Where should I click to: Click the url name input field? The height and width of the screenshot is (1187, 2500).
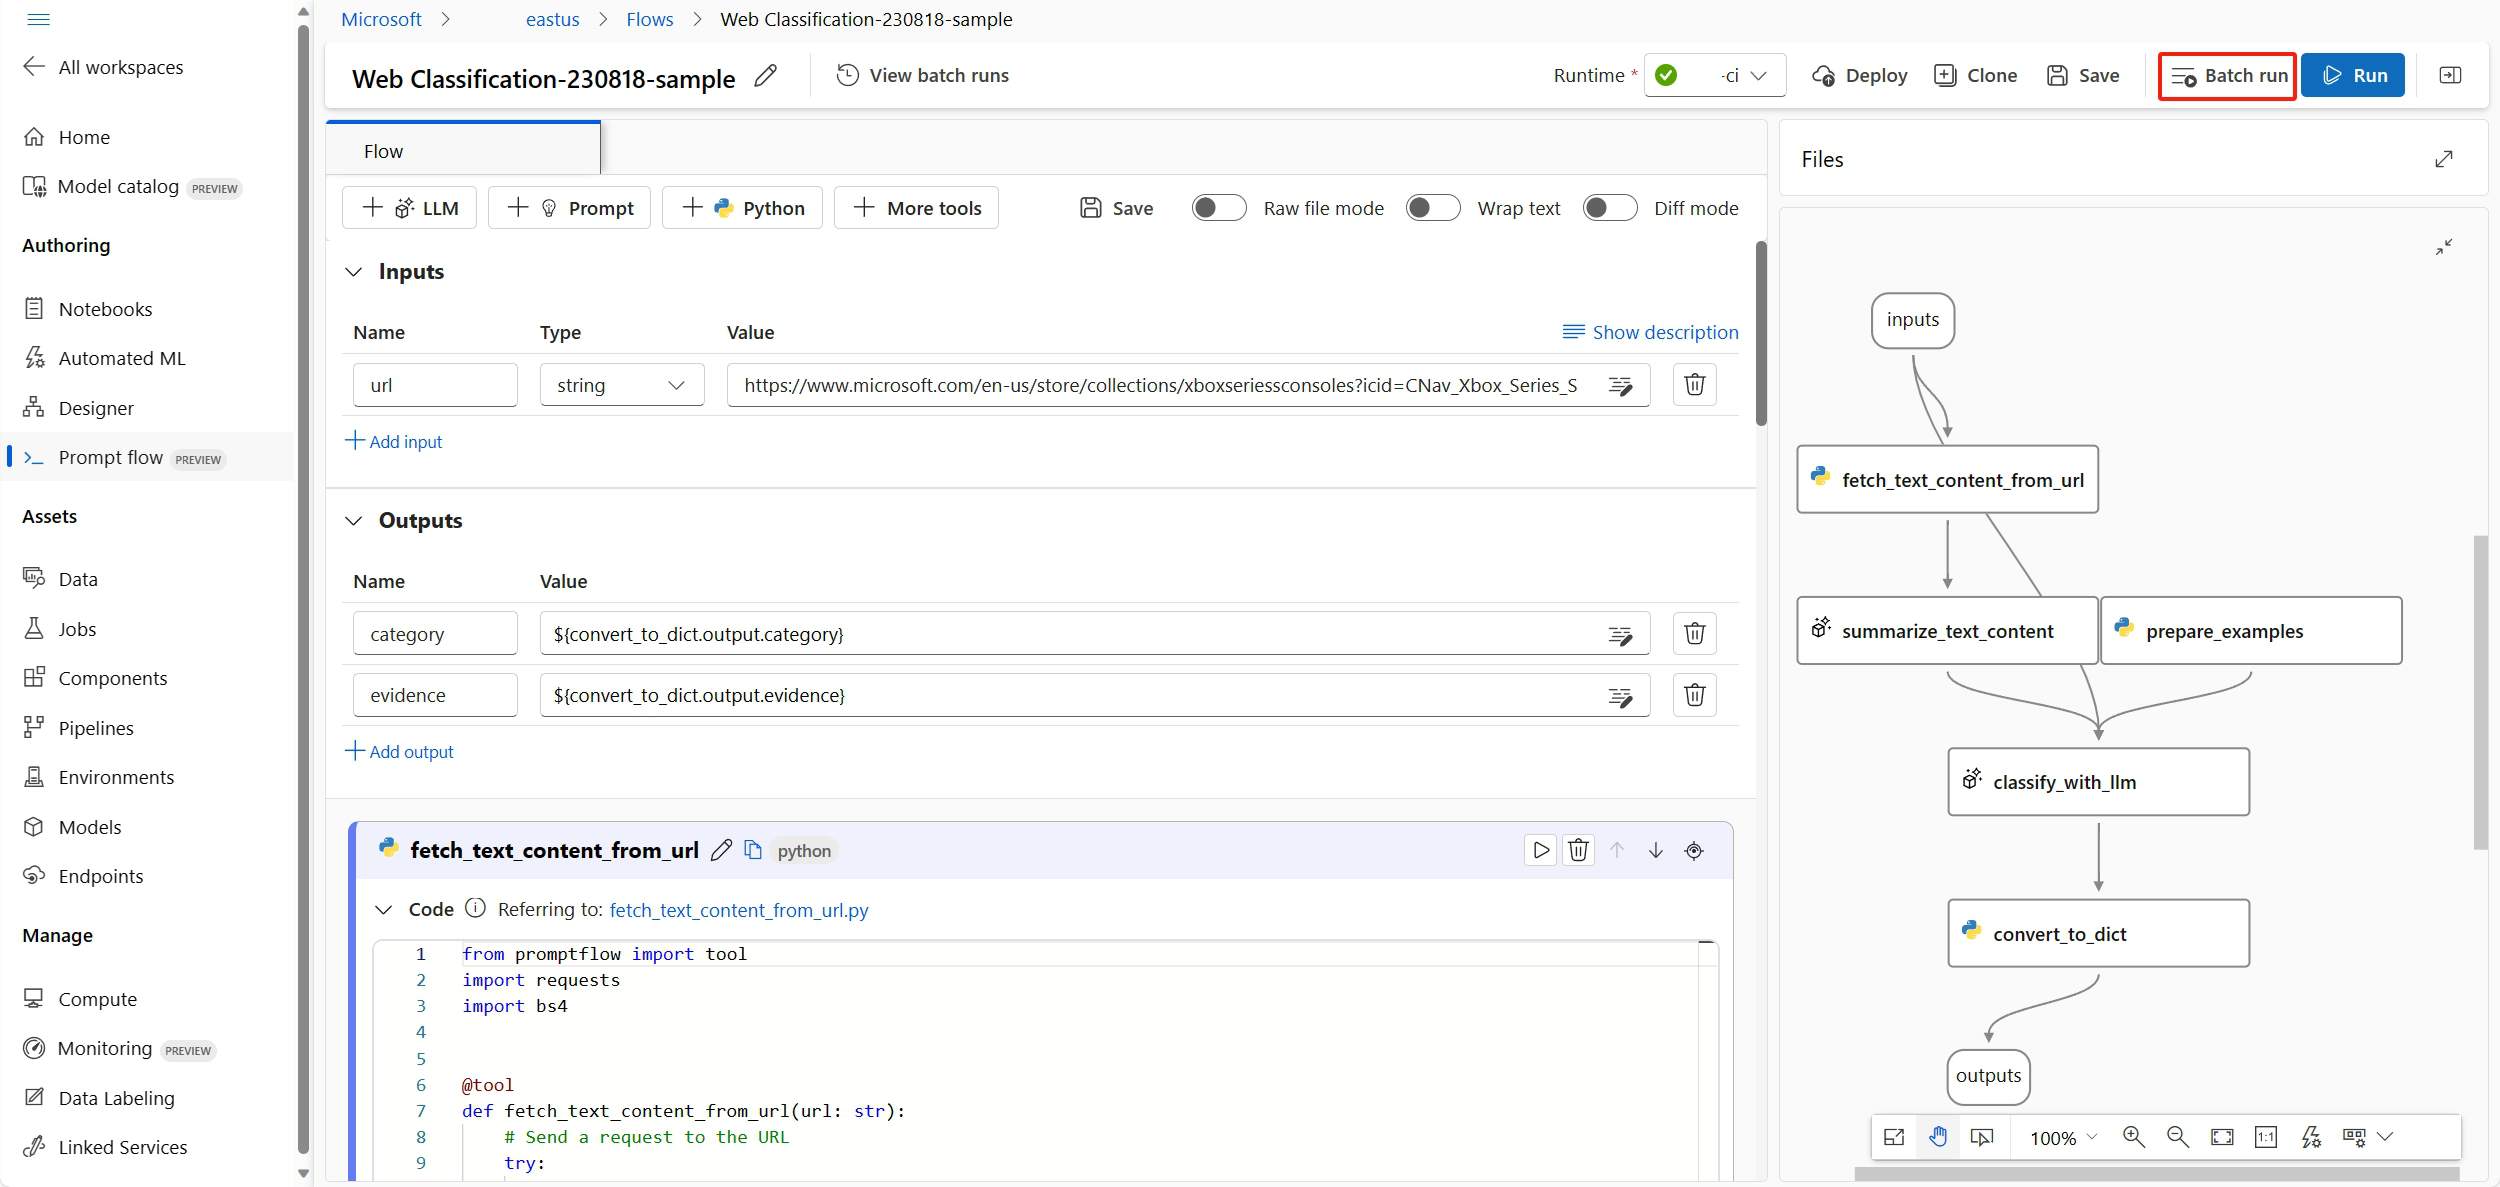(x=435, y=385)
